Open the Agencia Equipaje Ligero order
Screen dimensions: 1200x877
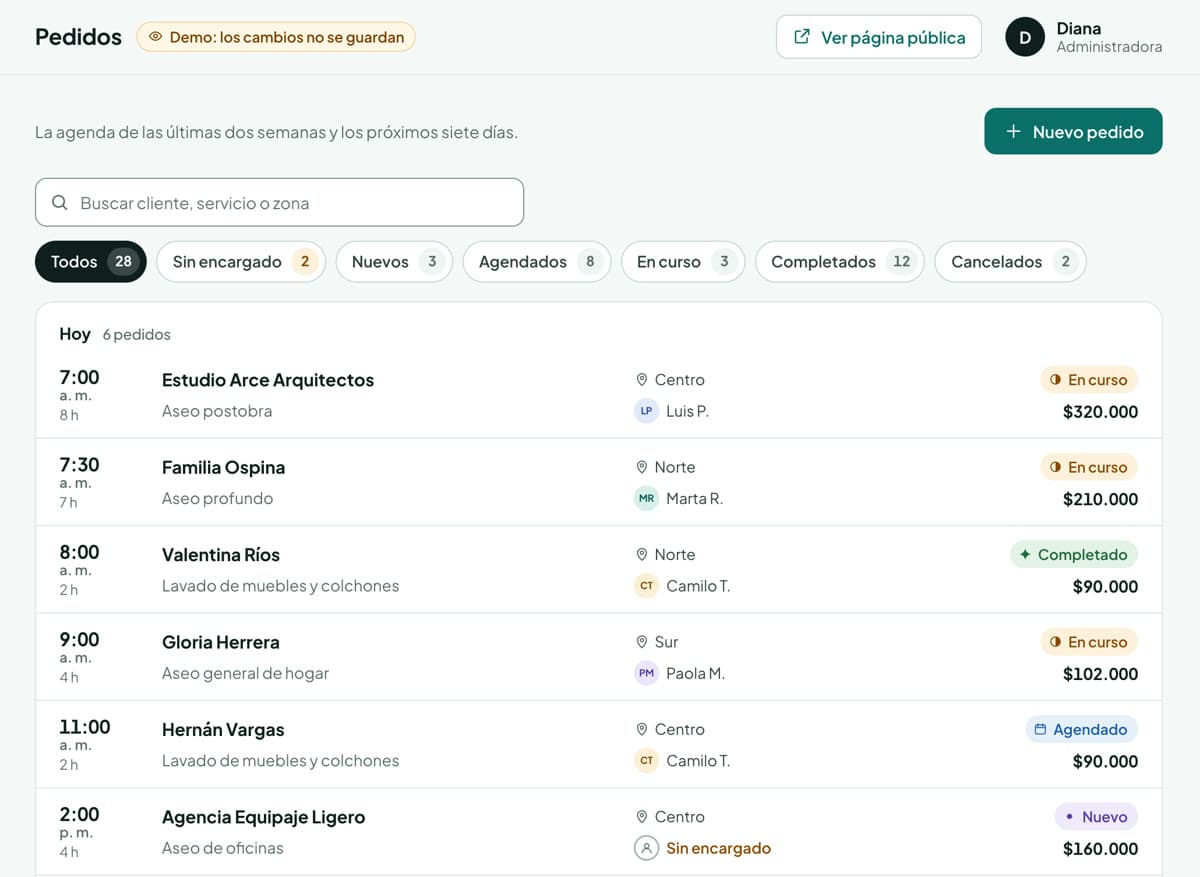[598, 832]
